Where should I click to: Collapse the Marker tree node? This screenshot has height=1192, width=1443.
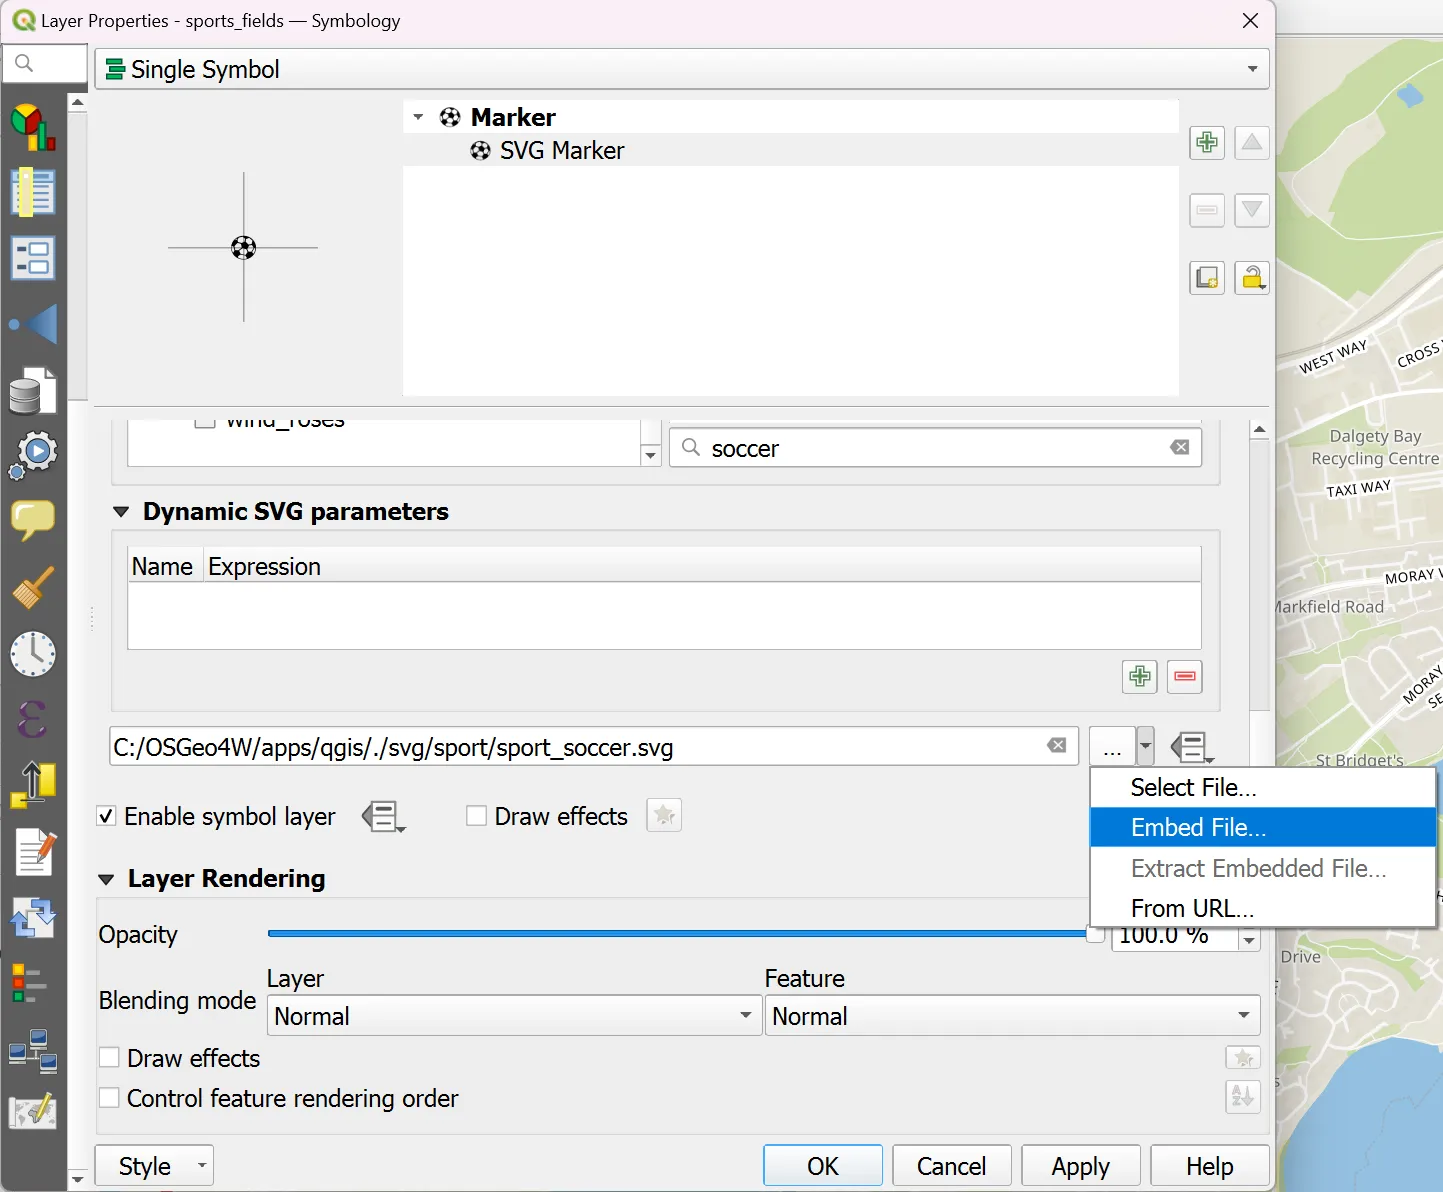tap(418, 117)
